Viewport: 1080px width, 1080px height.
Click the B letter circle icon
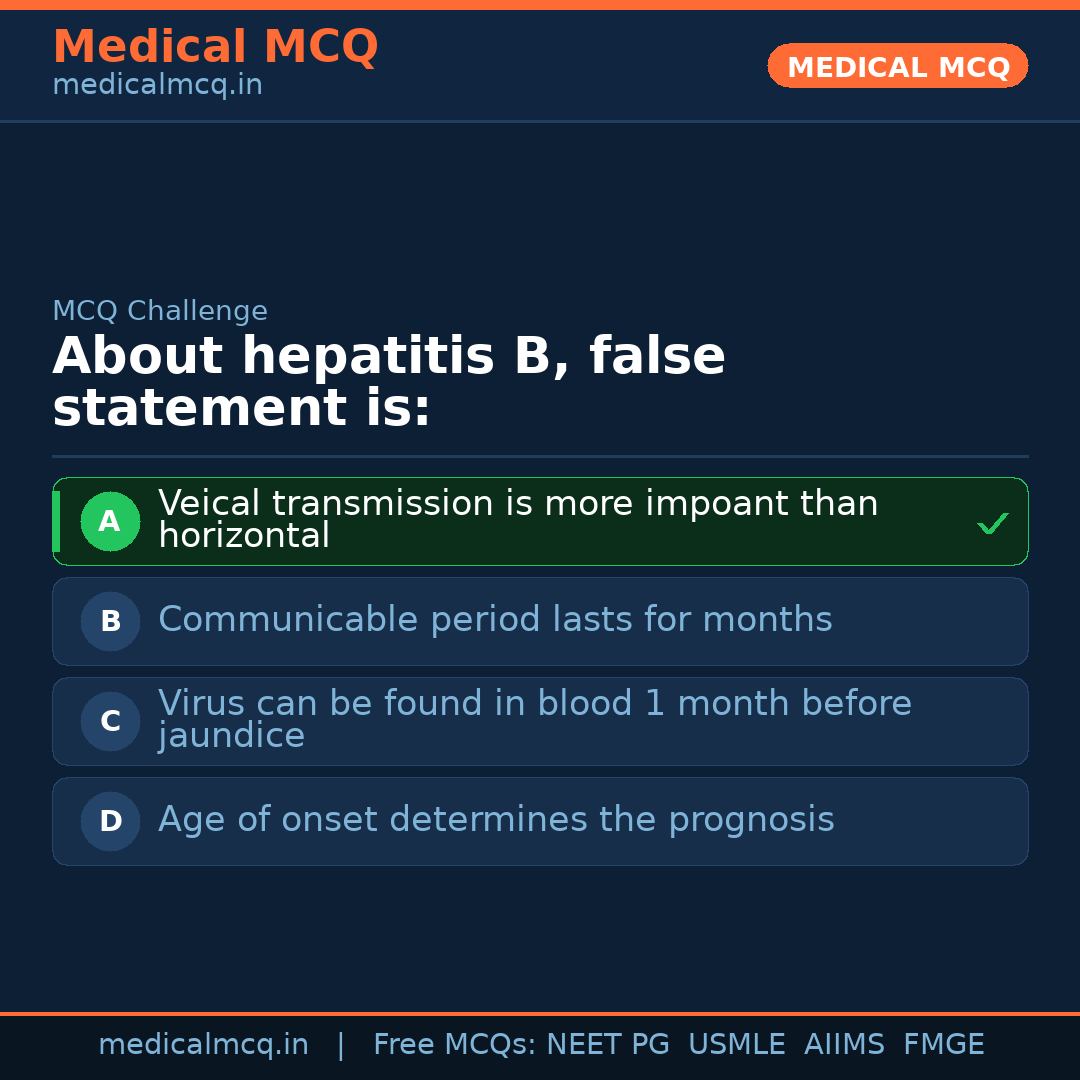[x=110, y=621]
